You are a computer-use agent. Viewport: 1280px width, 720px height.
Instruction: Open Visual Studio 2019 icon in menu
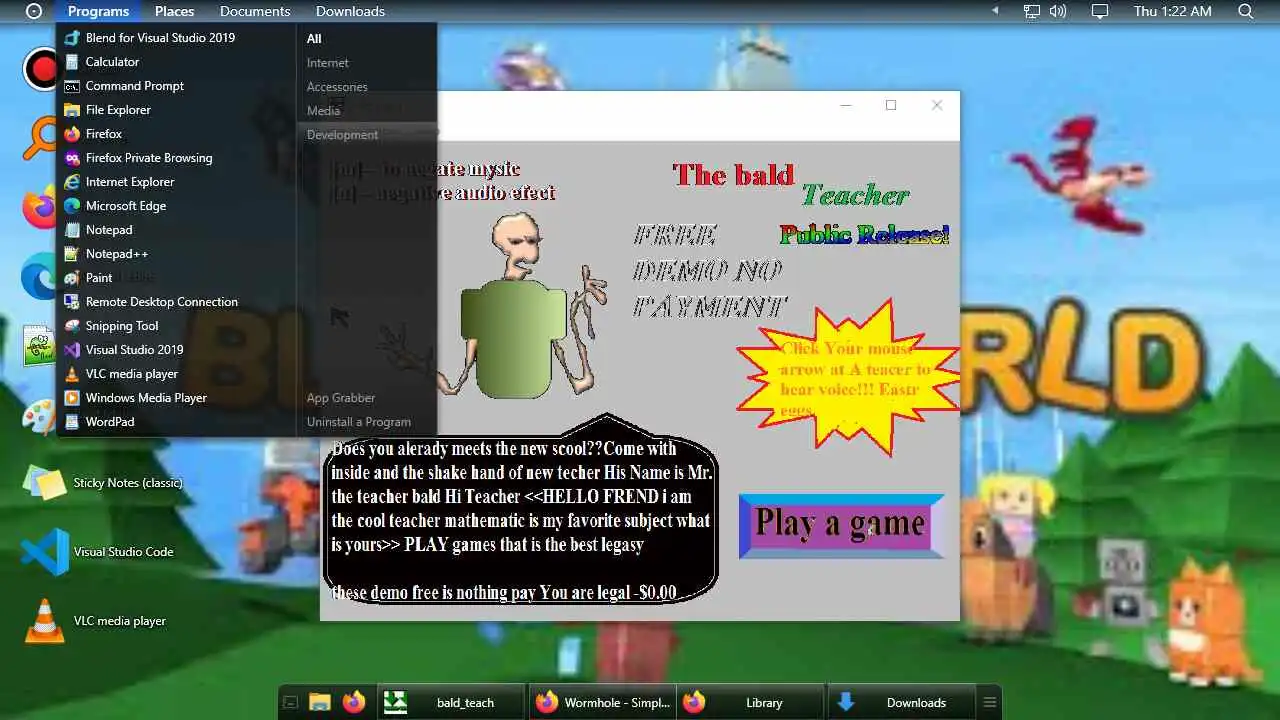point(71,350)
